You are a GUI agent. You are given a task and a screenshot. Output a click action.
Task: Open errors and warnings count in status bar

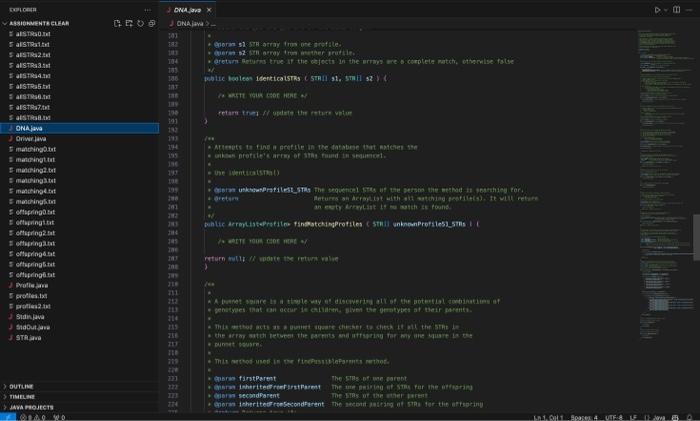pos(33,417)
